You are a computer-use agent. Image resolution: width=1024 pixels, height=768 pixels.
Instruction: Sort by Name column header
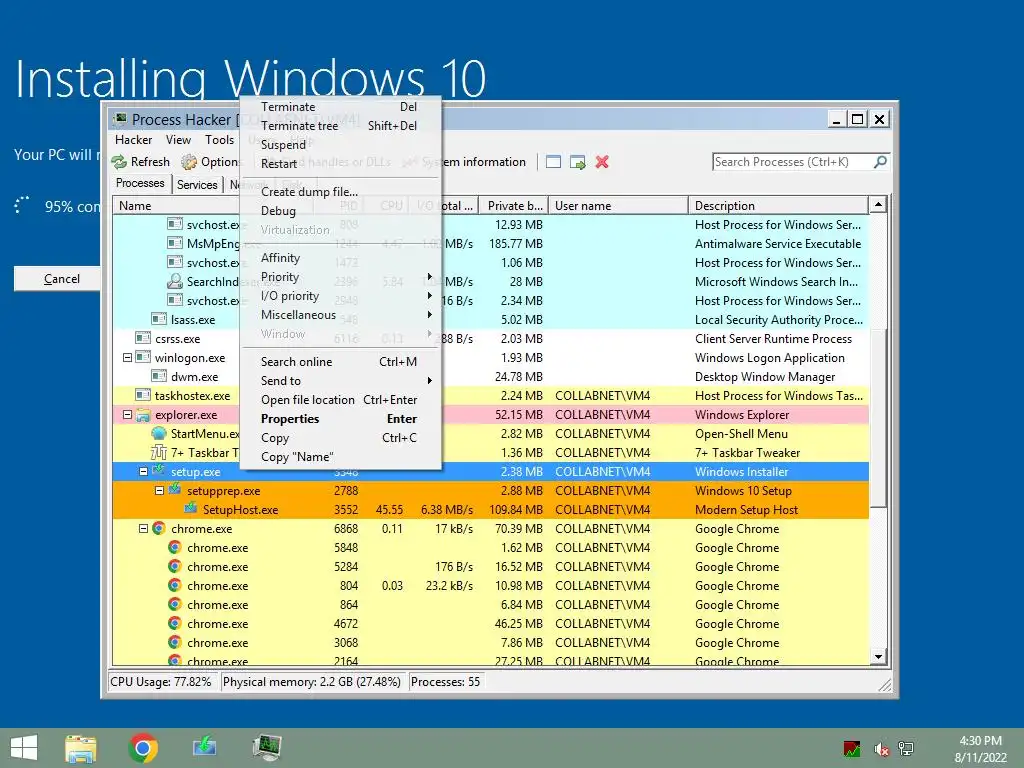coord(176,206)
